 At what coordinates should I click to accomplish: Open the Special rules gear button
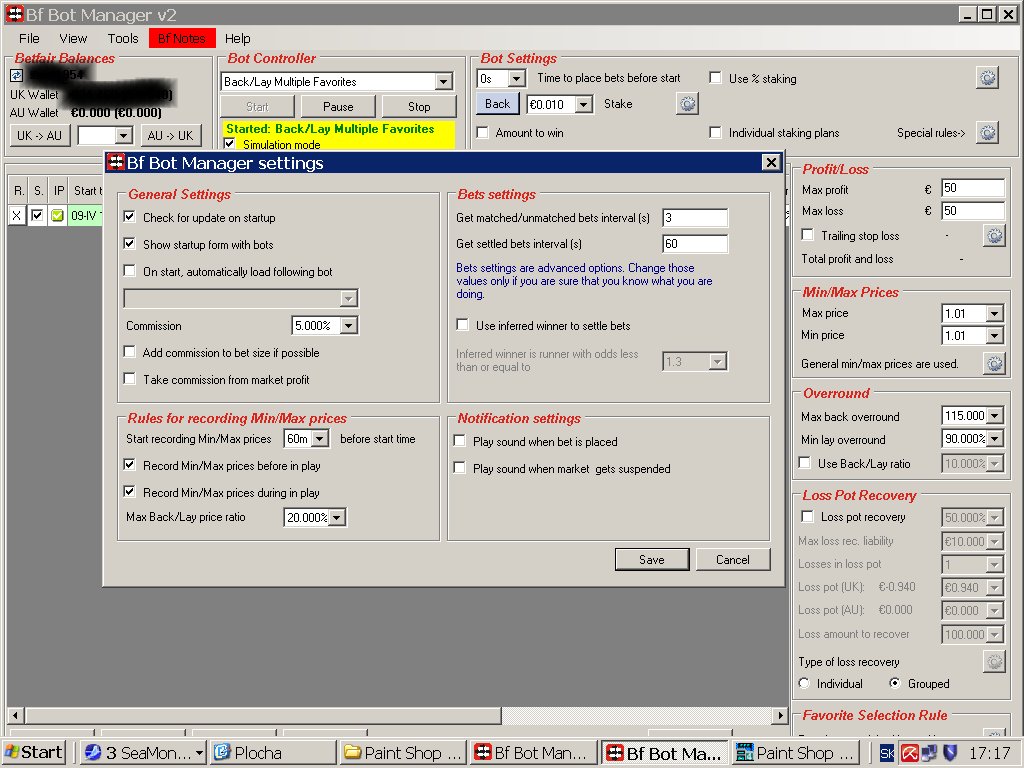(987, 133)
